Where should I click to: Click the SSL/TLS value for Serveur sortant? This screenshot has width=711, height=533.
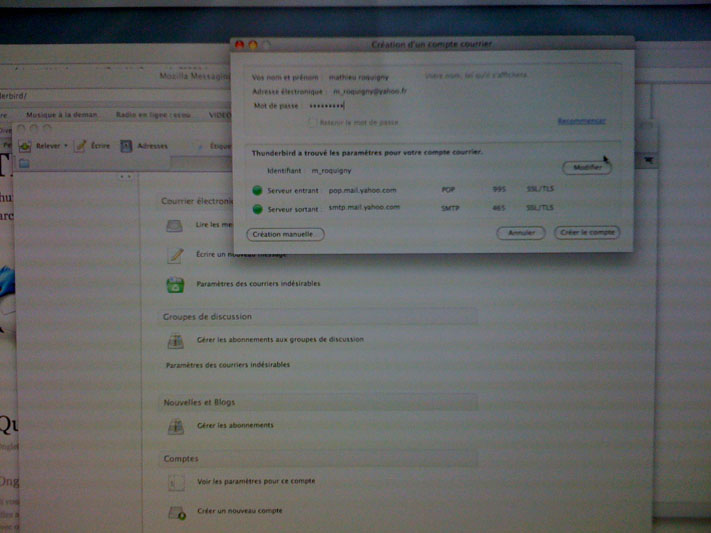pyautogui.click(x=540, y=208)
